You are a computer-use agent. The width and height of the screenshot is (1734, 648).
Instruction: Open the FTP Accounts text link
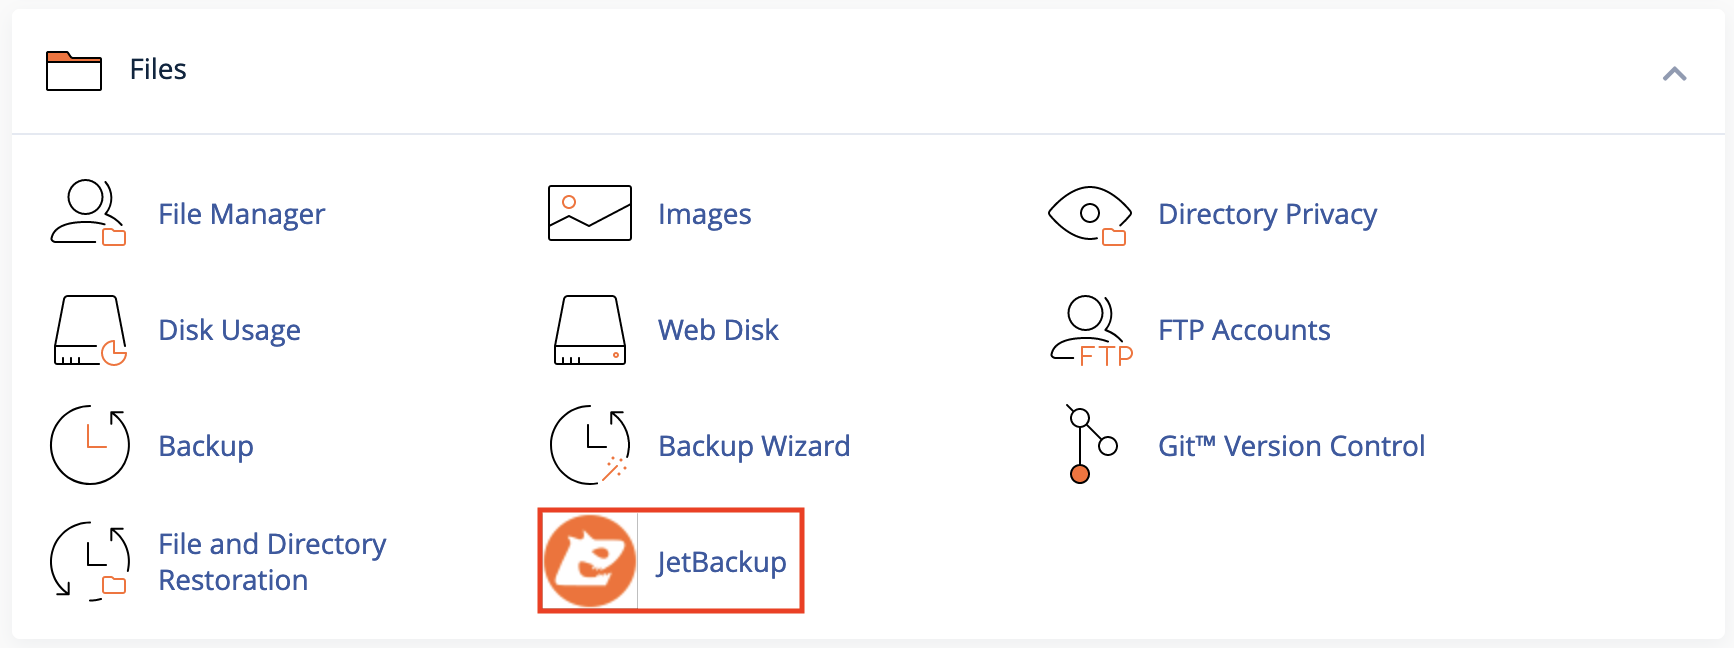(x=1244, y=330)
